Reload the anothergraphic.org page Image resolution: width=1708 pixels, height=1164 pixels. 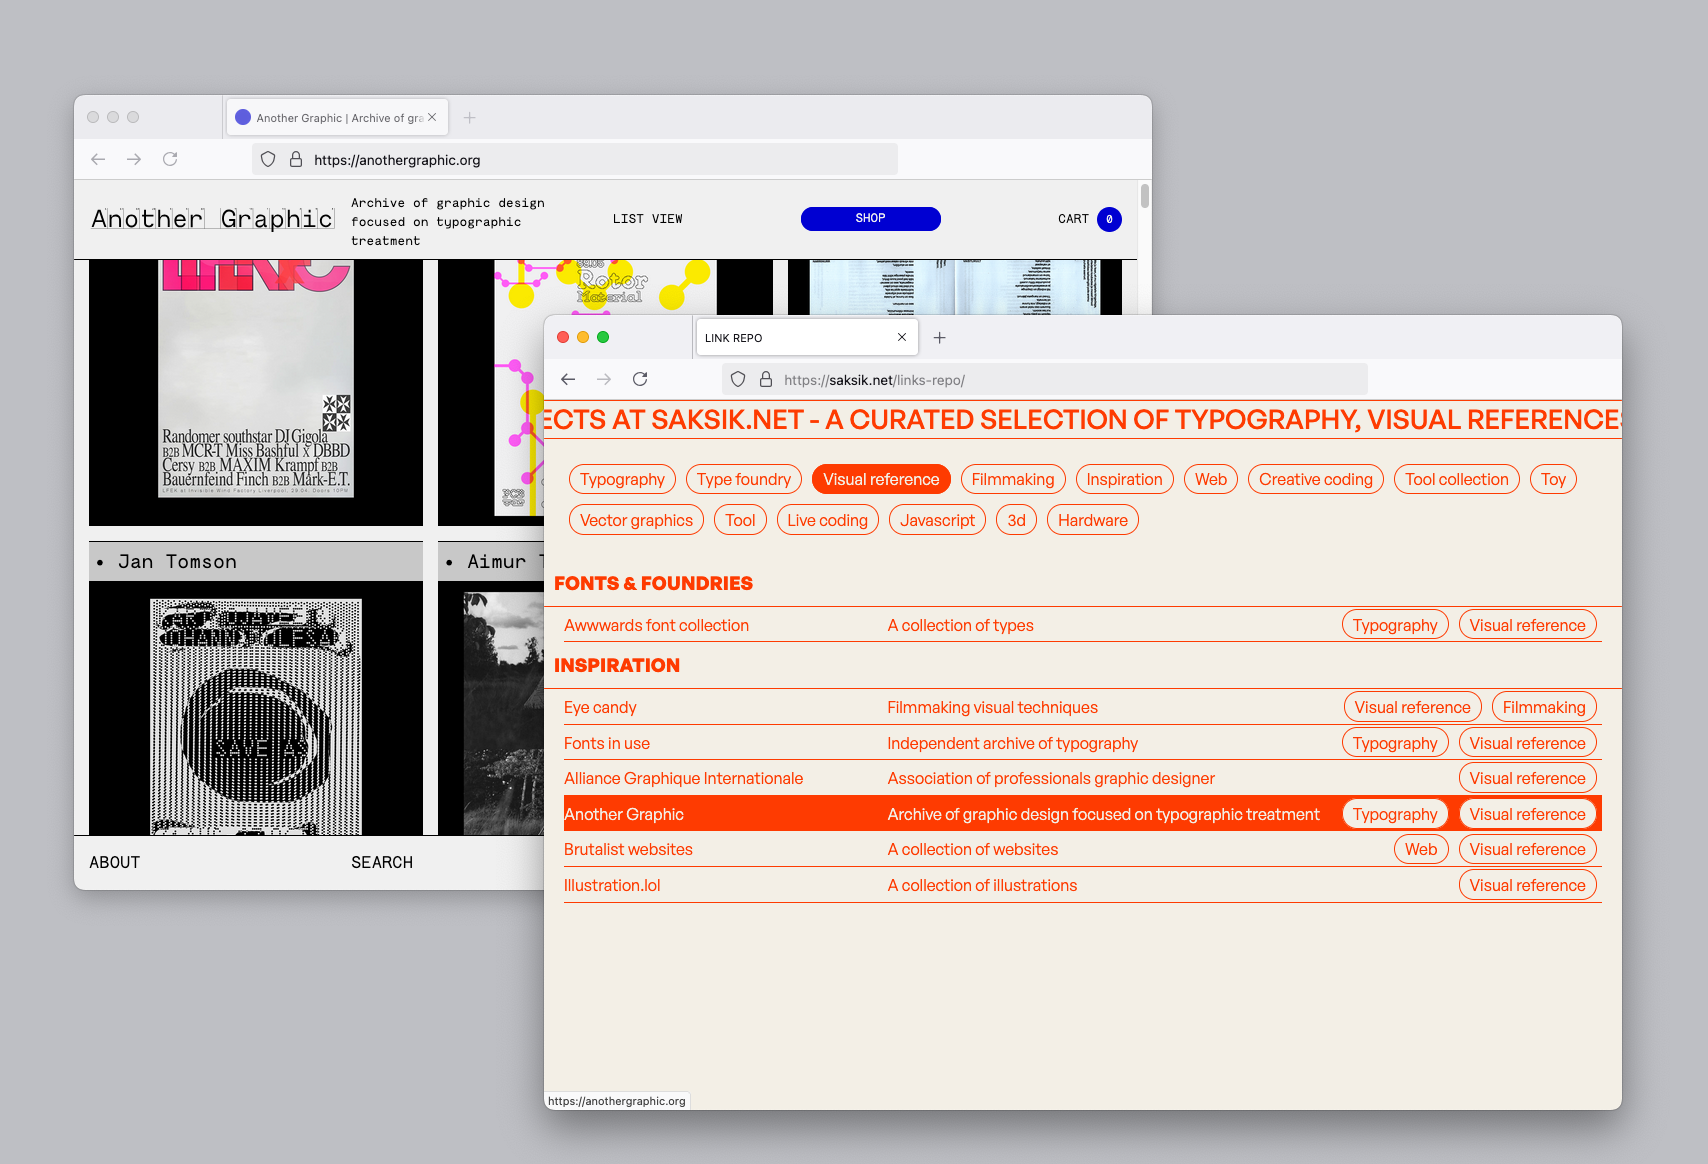[x=170, y=159]
